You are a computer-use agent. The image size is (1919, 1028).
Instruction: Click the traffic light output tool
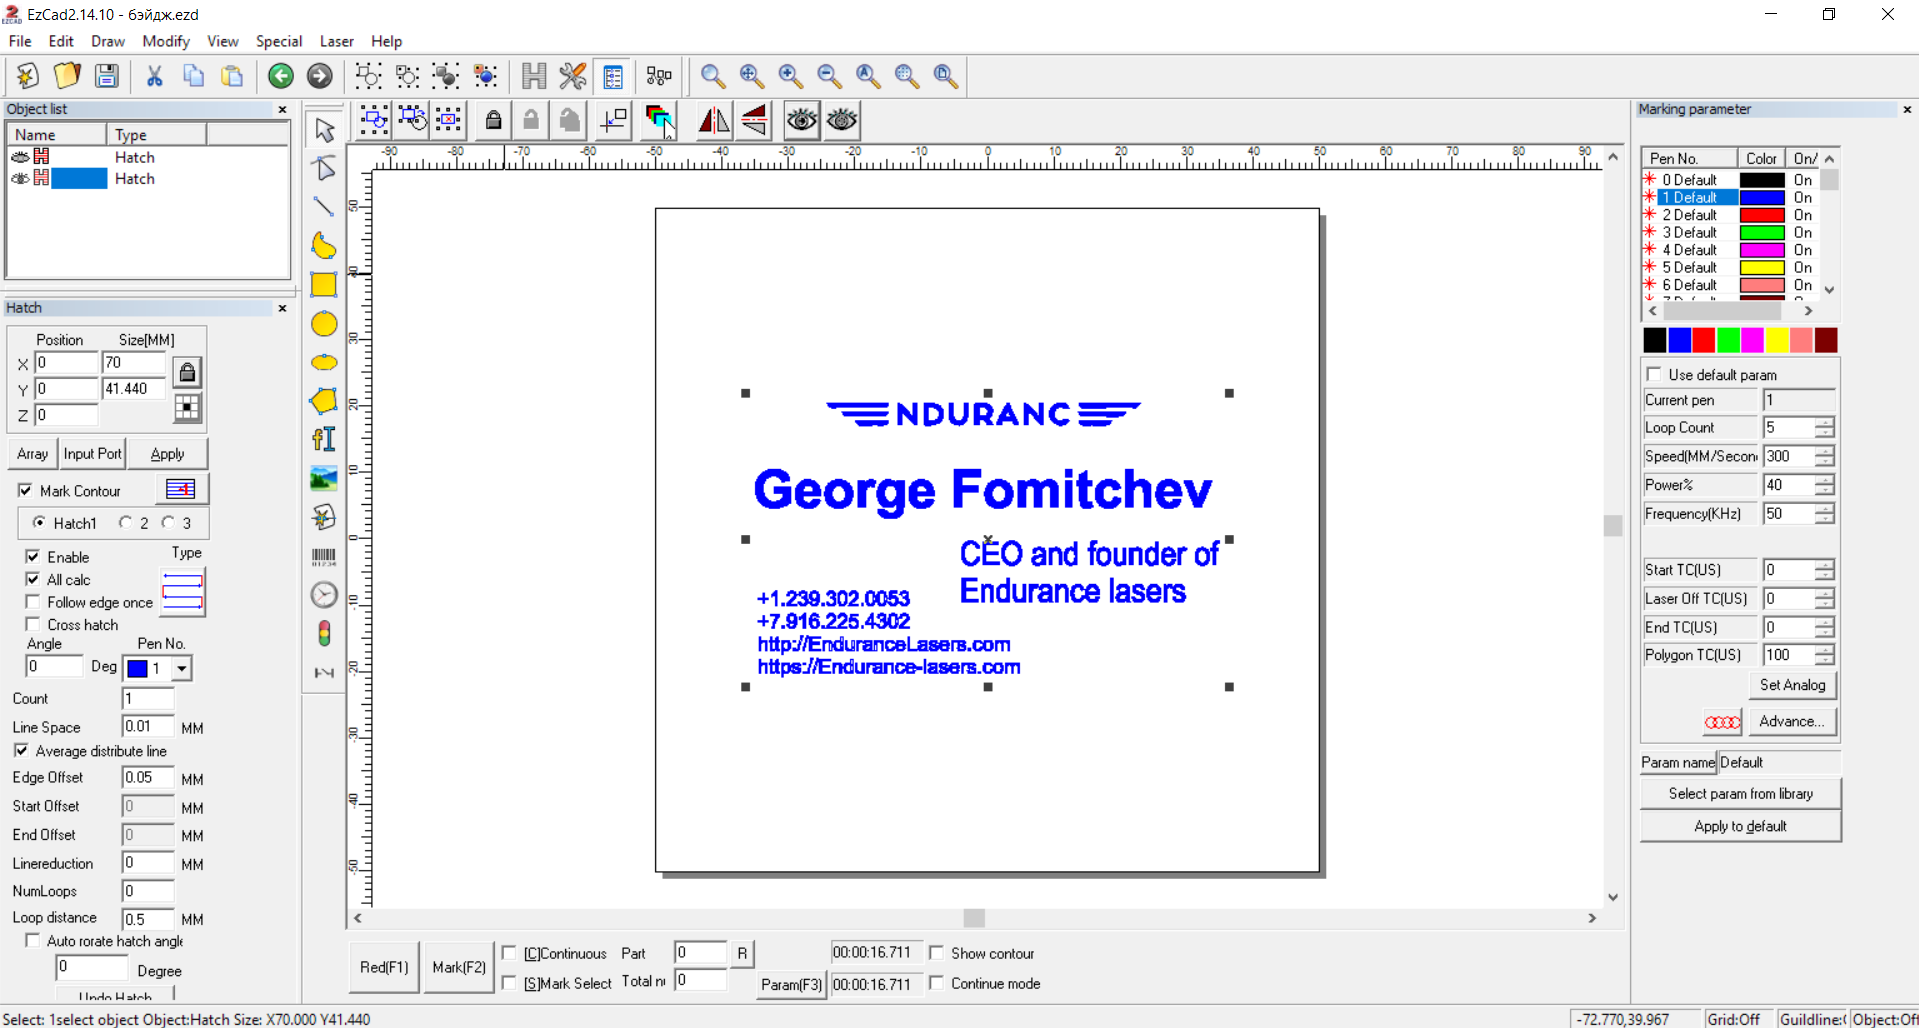pos(324,634)
